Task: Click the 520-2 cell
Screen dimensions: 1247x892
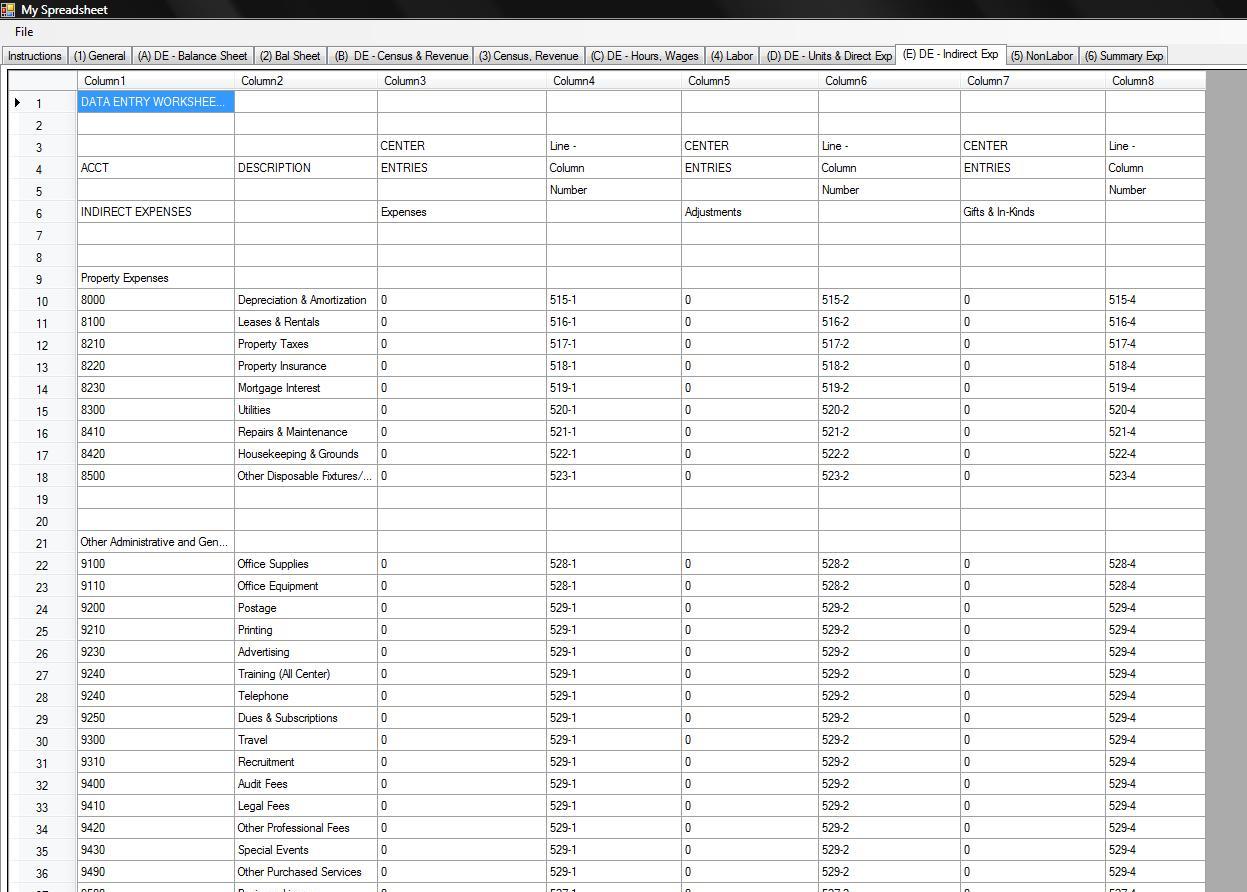Action: pyautogui.click(x=890, y=410)
